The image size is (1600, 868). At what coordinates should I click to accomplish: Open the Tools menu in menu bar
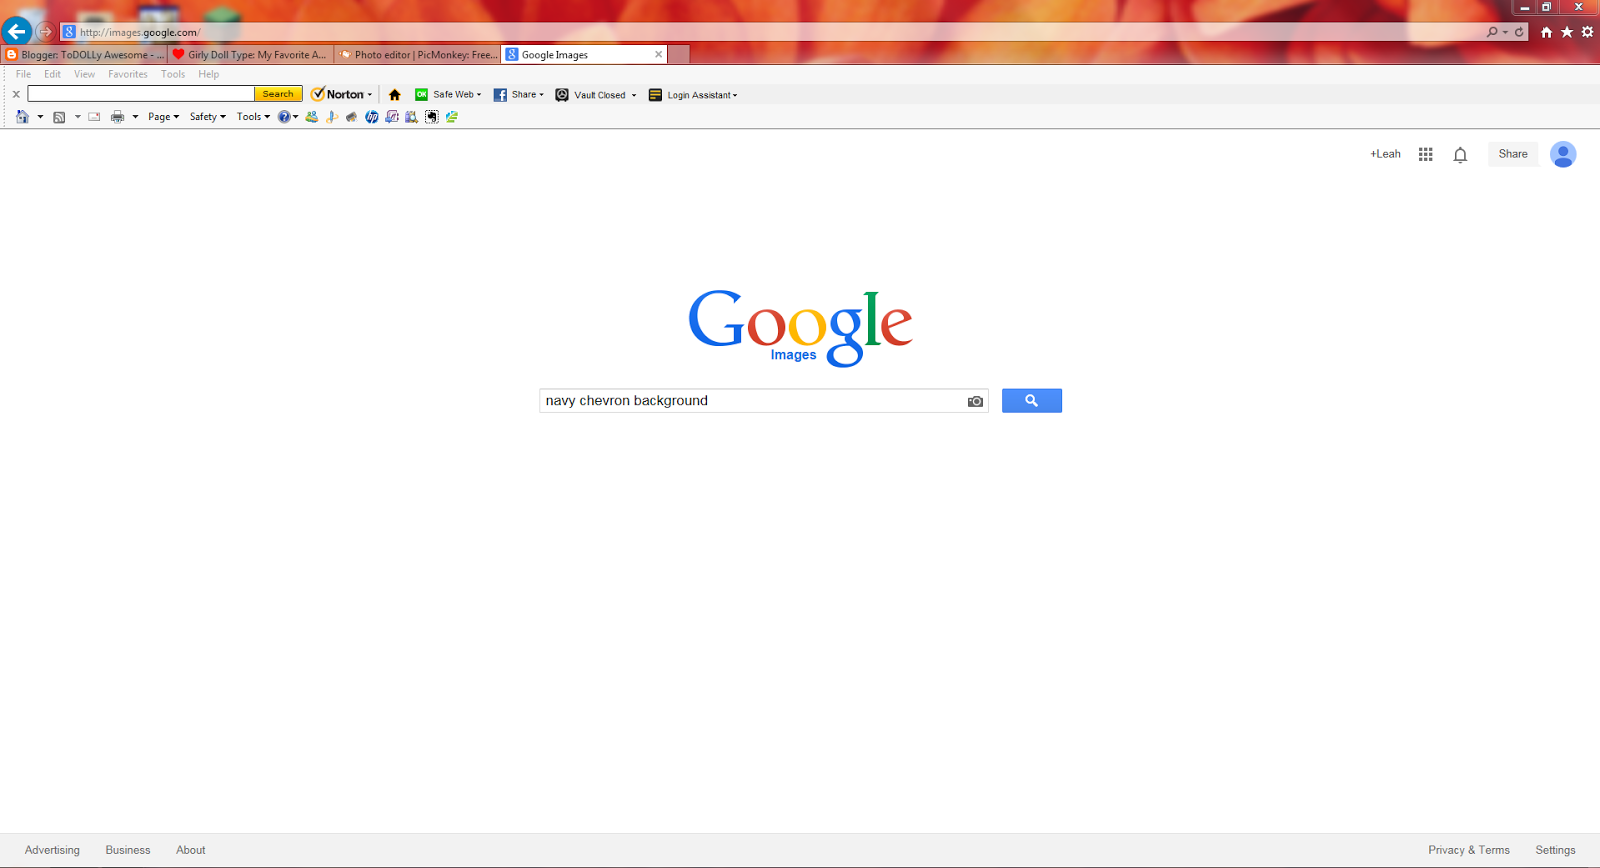(x=173, y=74)
